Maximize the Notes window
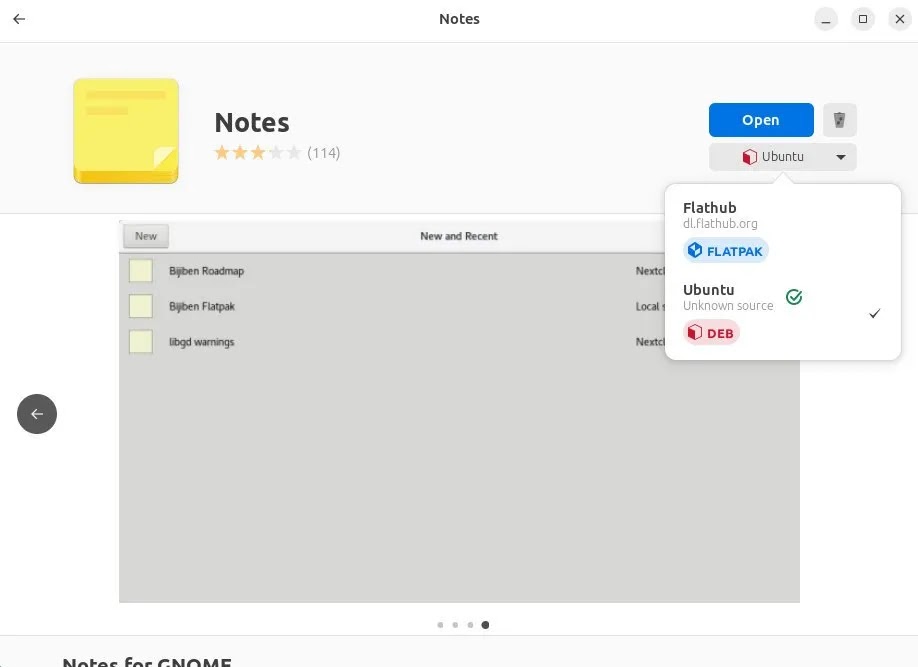Viewport: 918px width, 667px height. pos(862,19)
